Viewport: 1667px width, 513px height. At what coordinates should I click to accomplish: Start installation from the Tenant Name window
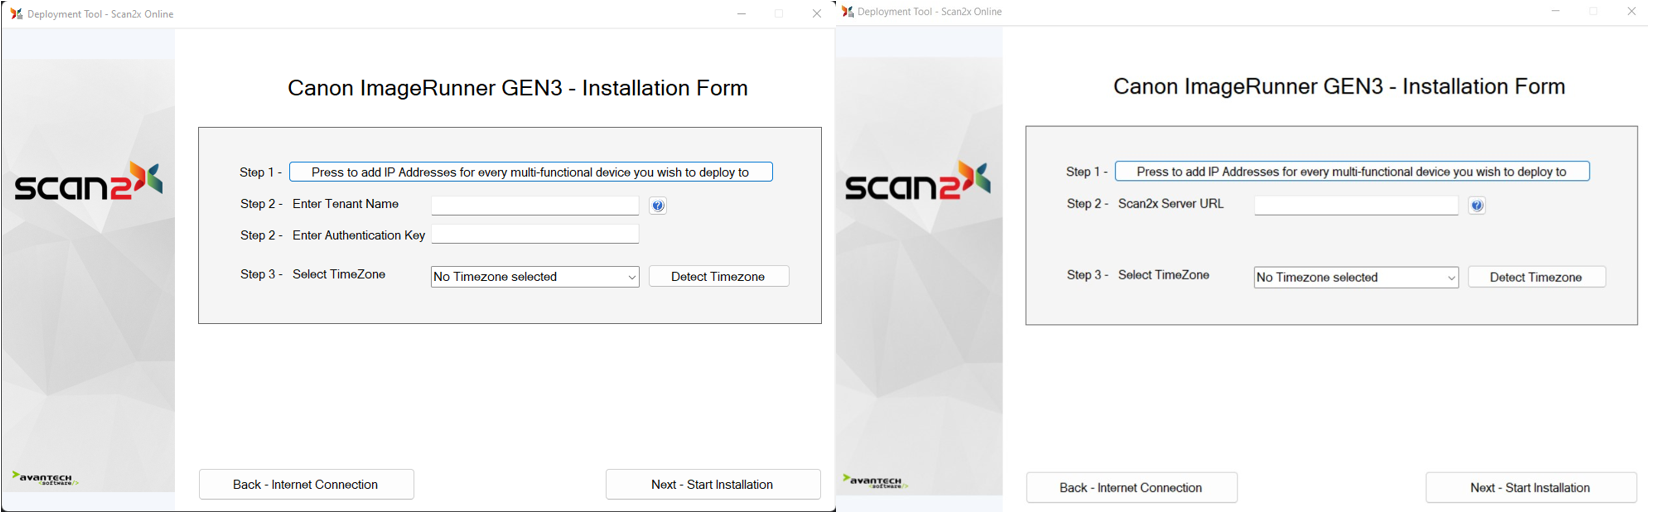click(x=713, y=485)
